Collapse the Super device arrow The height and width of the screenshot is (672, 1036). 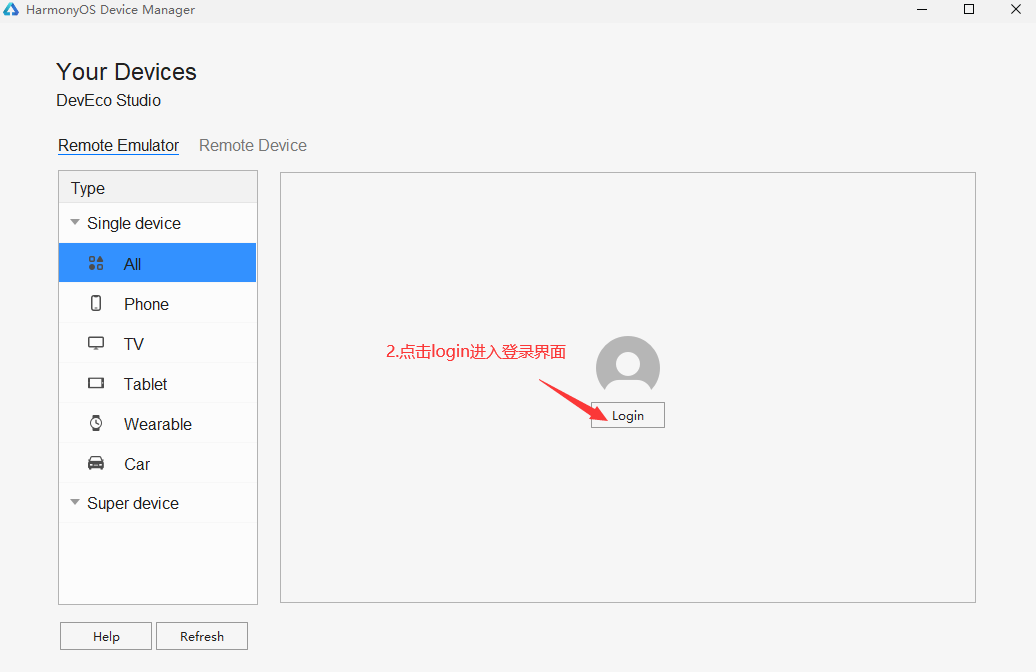[75, 502]
